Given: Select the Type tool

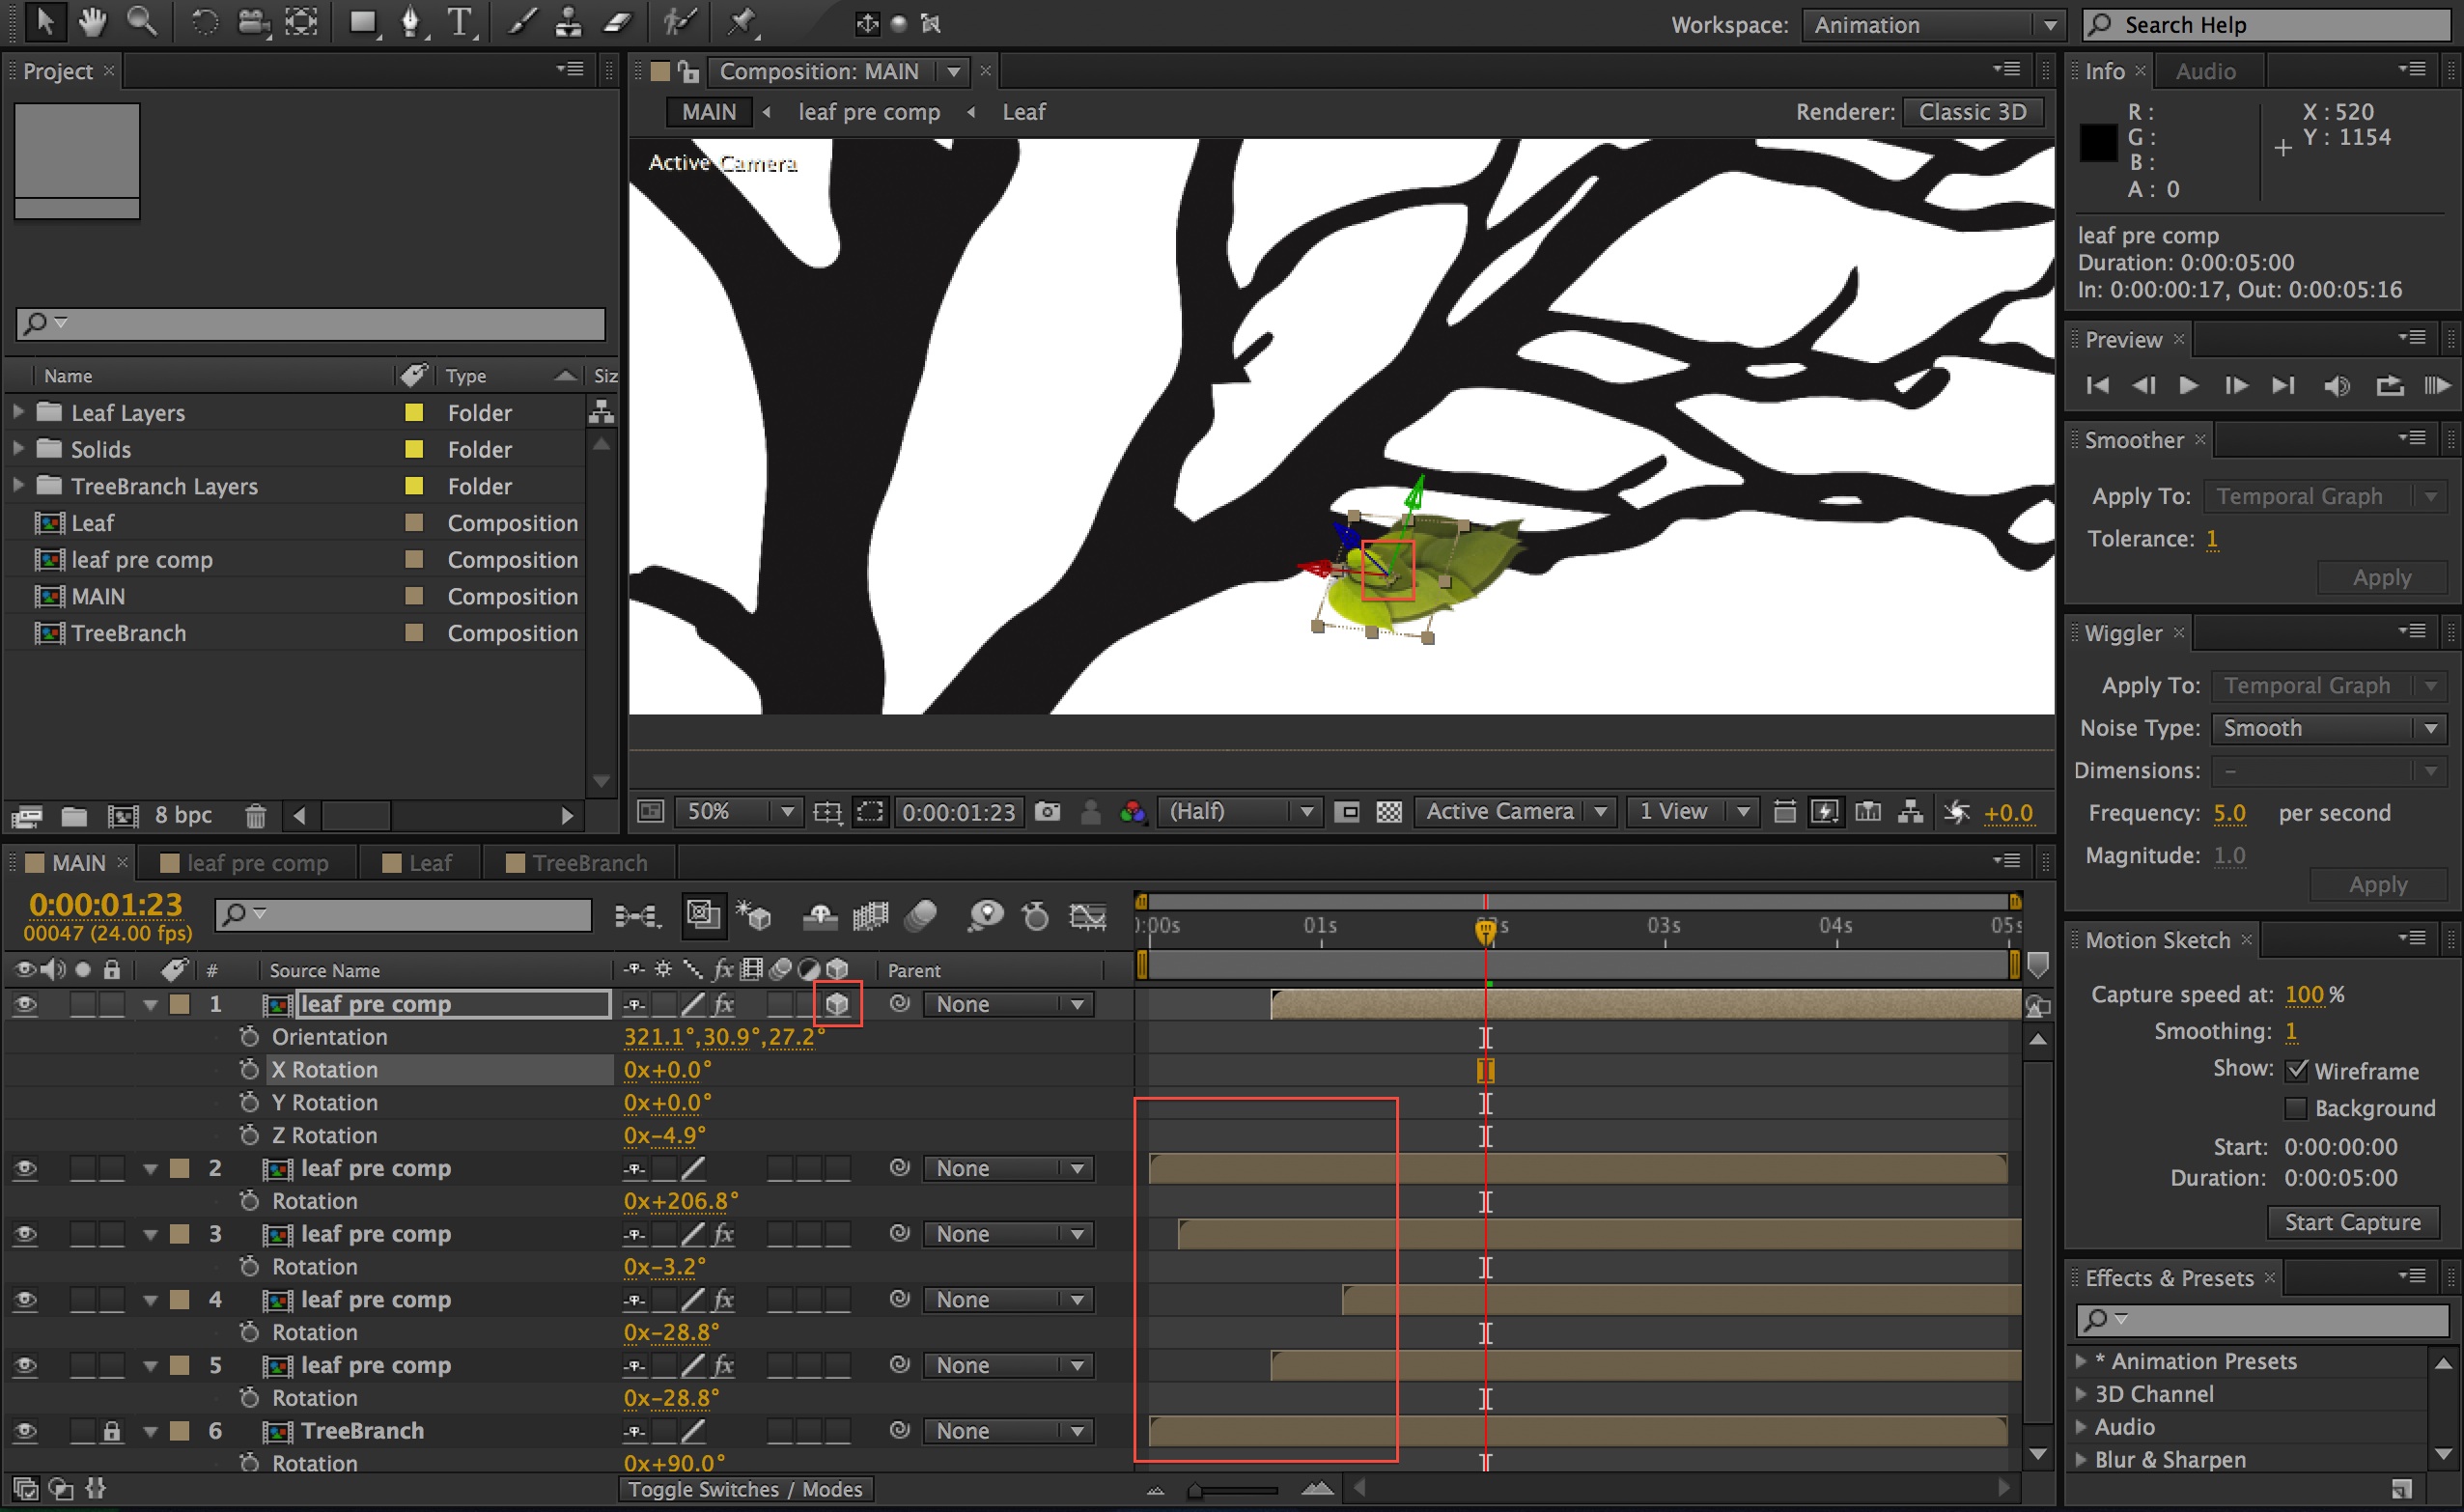Looking at the screenshot, I should 459,22.
